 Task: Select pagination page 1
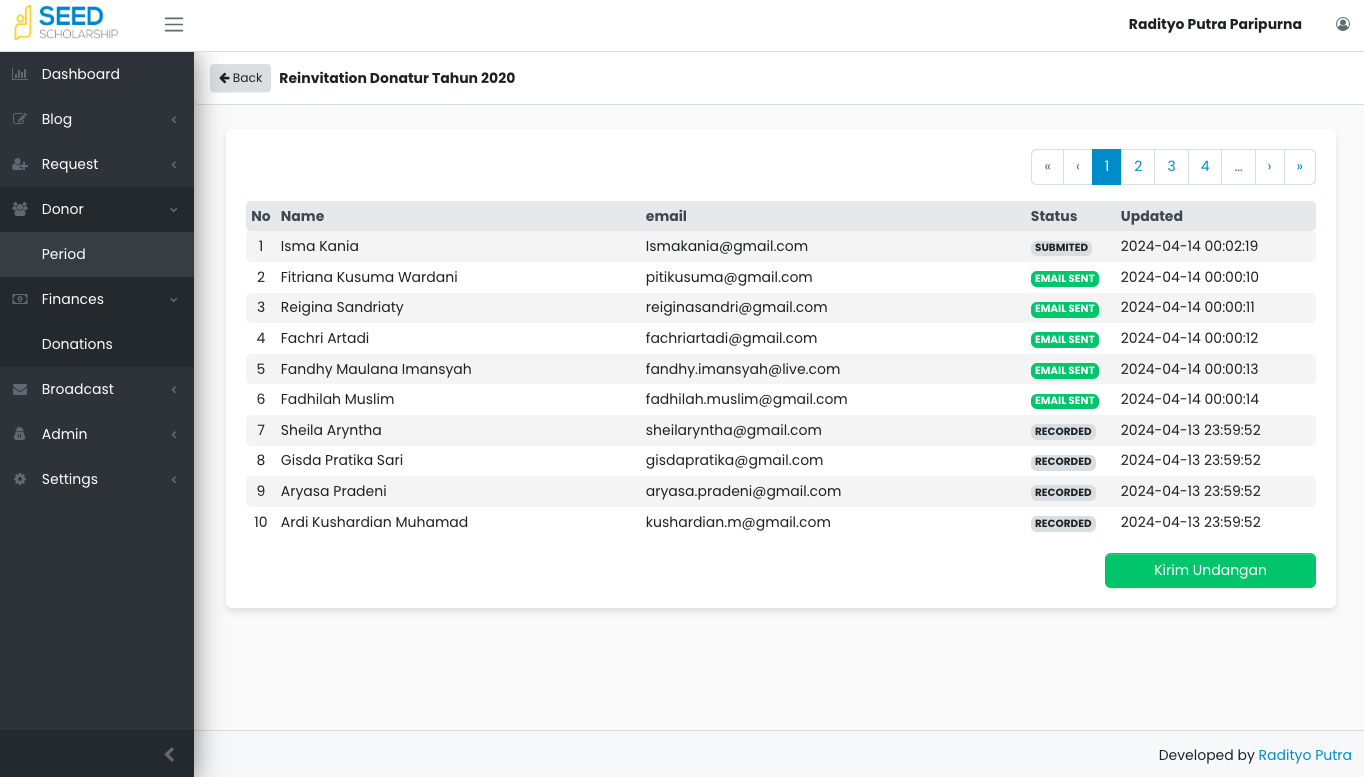[1106, 167]
